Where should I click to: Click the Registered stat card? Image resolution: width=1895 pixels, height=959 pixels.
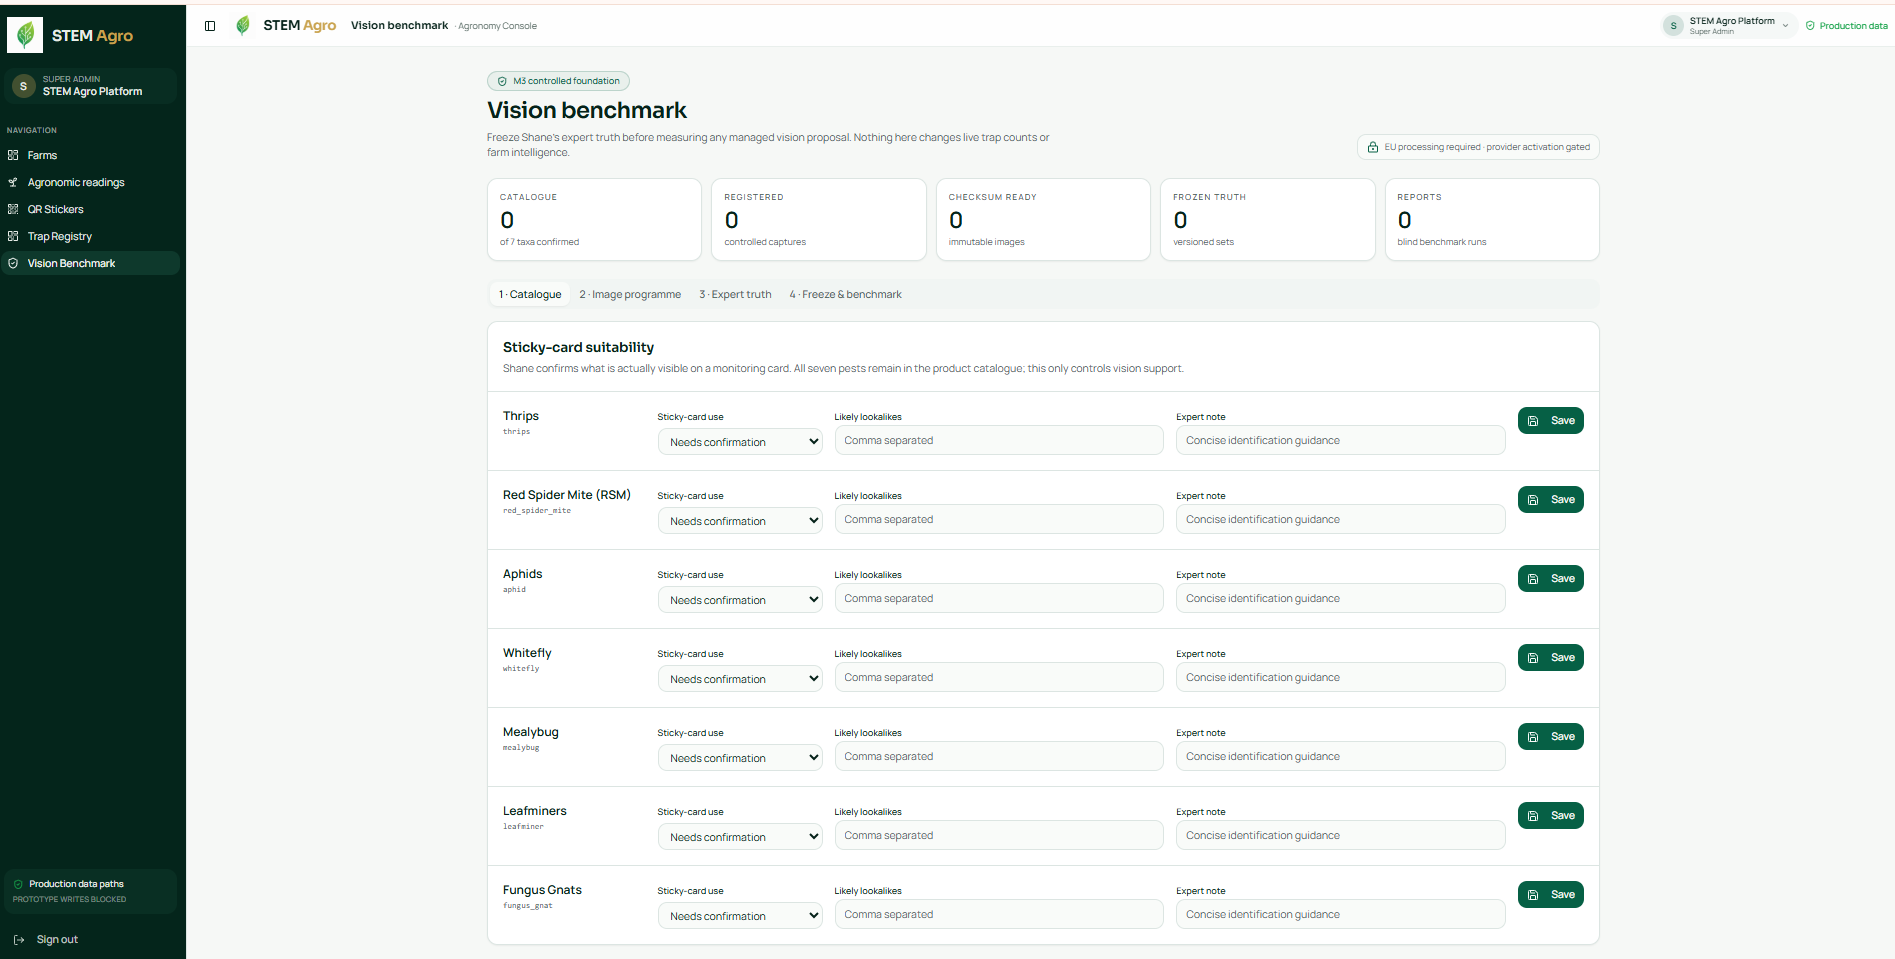tap(818, 220)
